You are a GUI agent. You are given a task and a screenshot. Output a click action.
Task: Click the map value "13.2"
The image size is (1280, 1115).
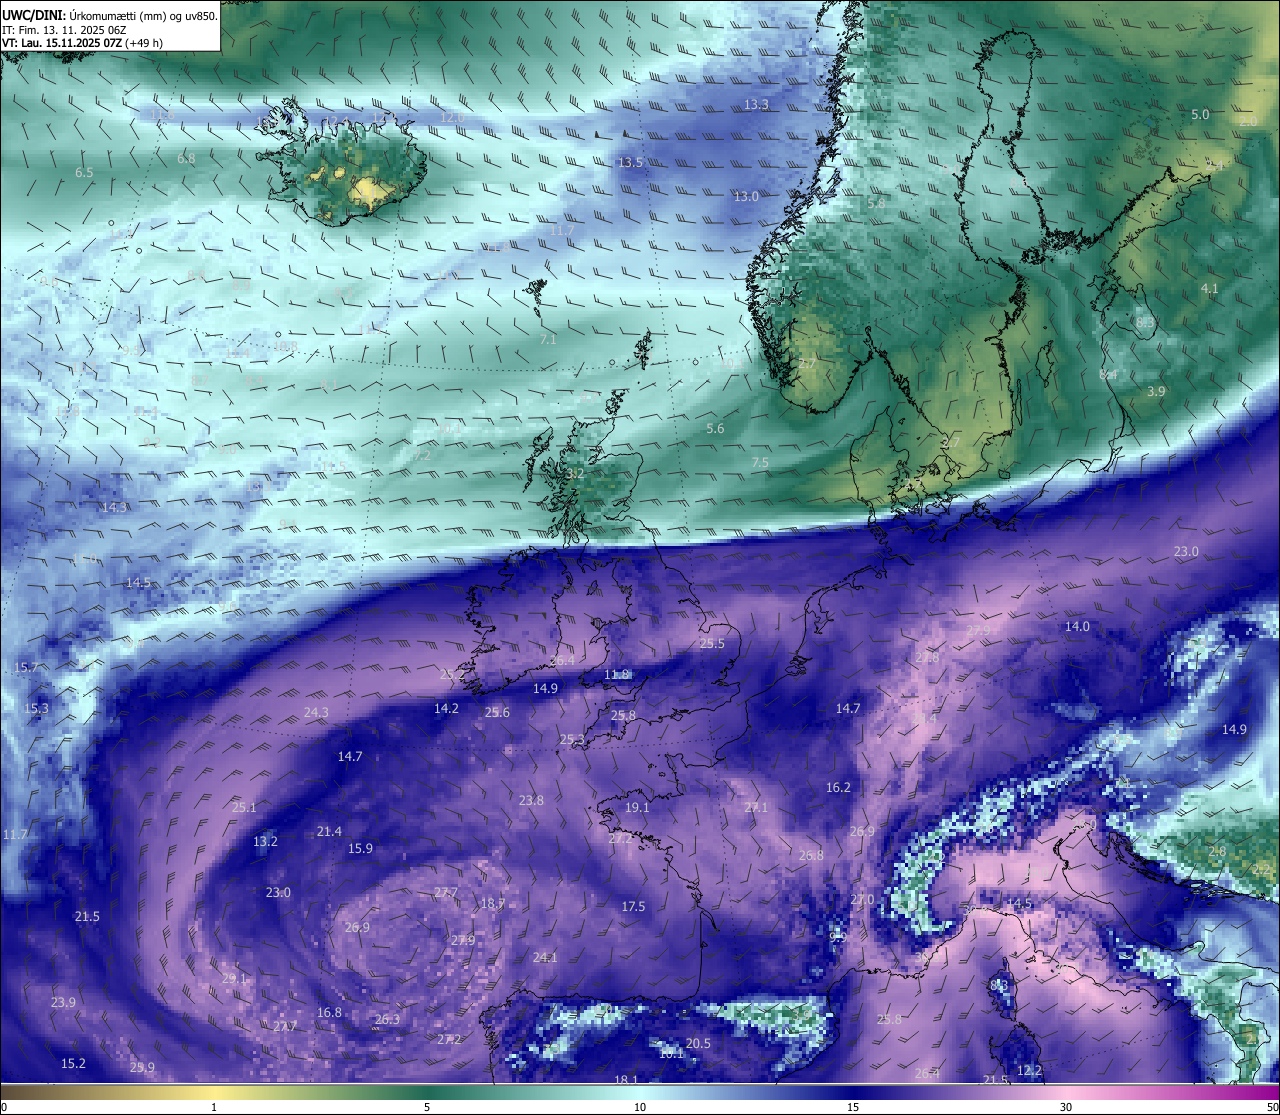pyautogui.click(x=265, y=842)
